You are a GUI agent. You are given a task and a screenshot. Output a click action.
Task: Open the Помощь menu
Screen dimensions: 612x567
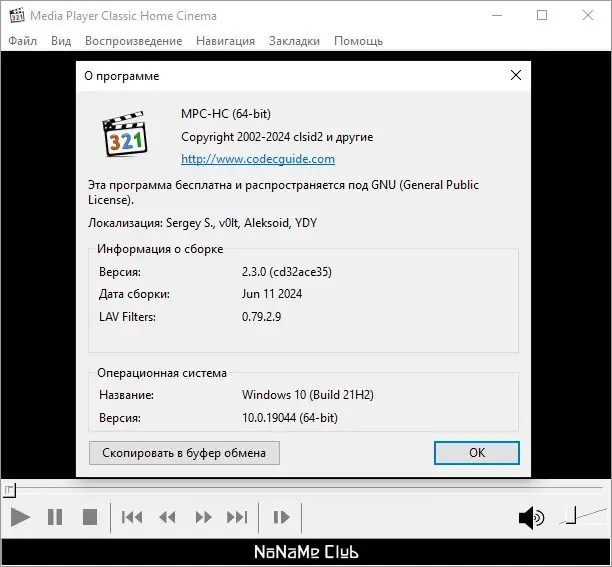(358, 41)
